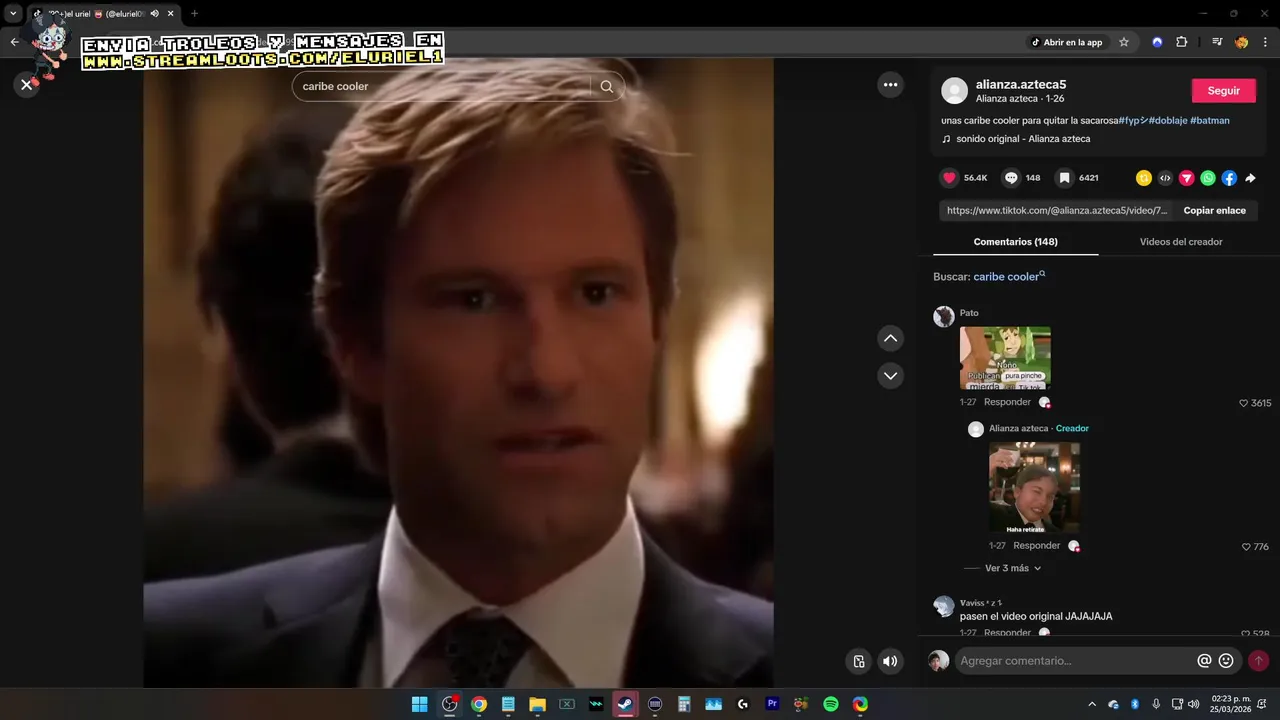
Task: Open Spotify from taskbar
Action: click(830, 704)
